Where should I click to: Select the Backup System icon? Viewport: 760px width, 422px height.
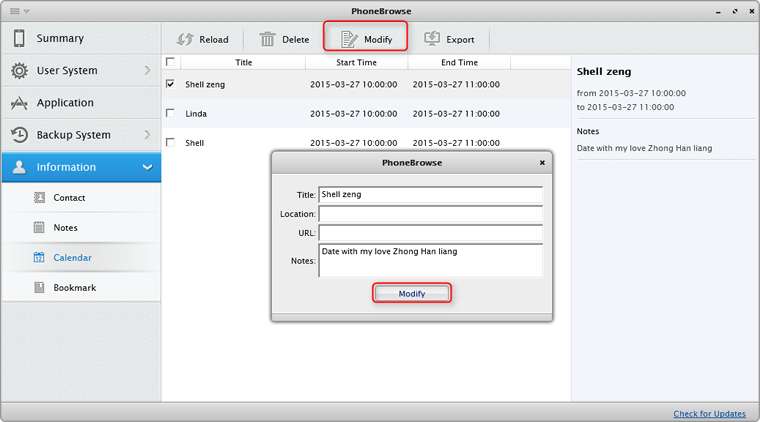19,135
